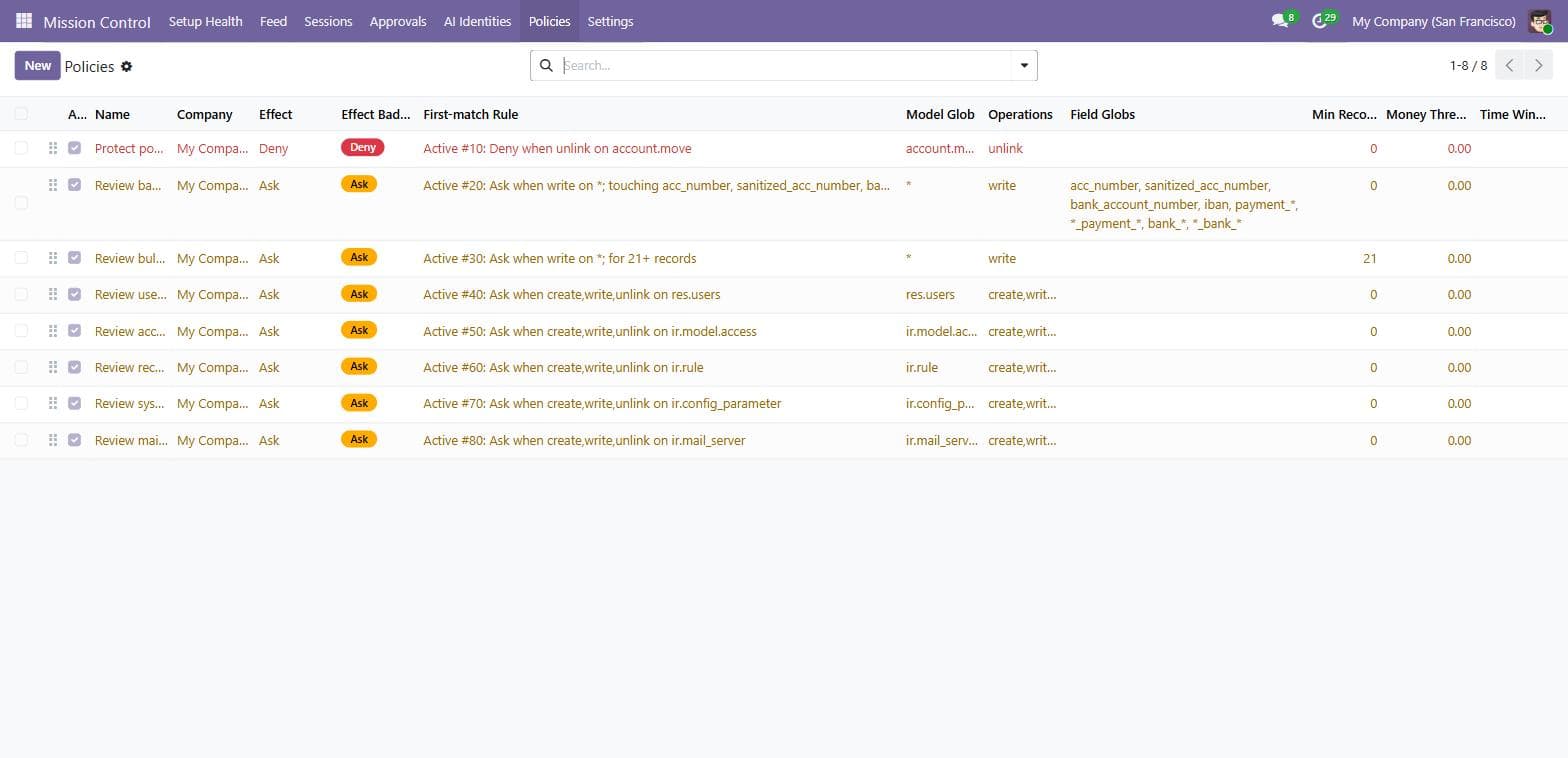1568x758 pixels.
Task: Grab the drag handle of the Review rec... row
Action: [x=53, y=367]
